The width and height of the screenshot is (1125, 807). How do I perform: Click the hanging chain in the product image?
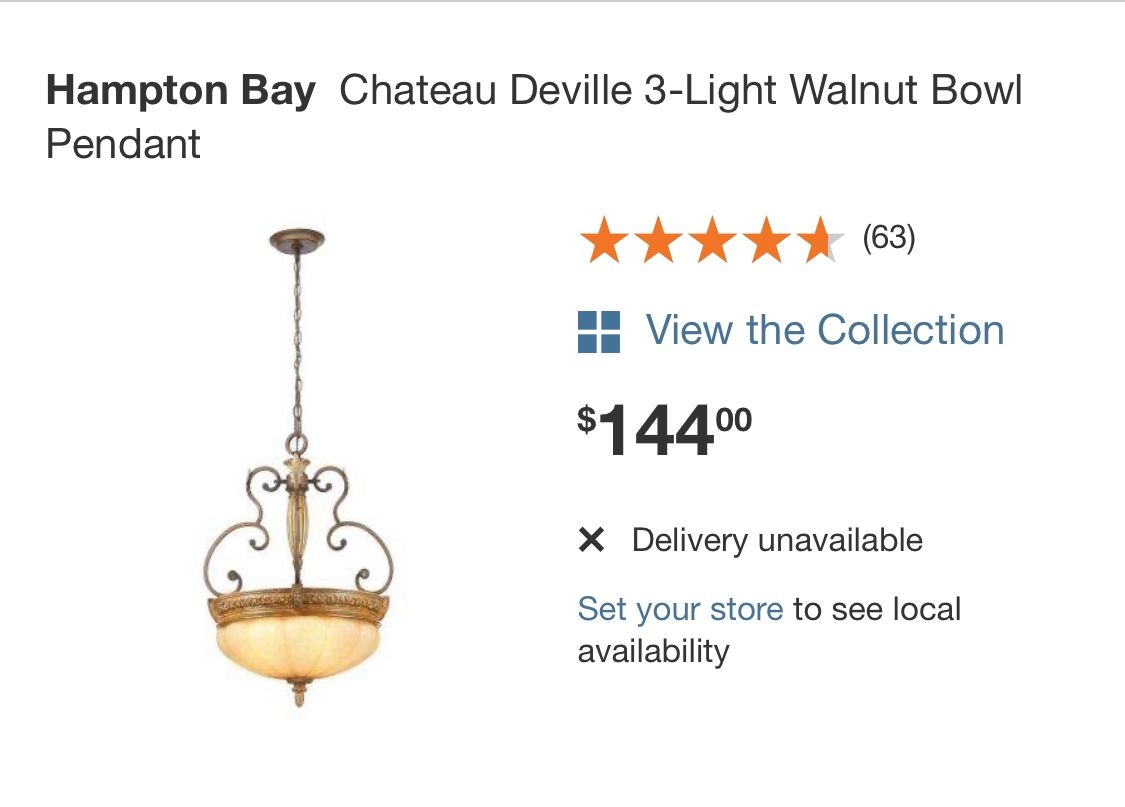pyautogui.click(x=297, y=340)
